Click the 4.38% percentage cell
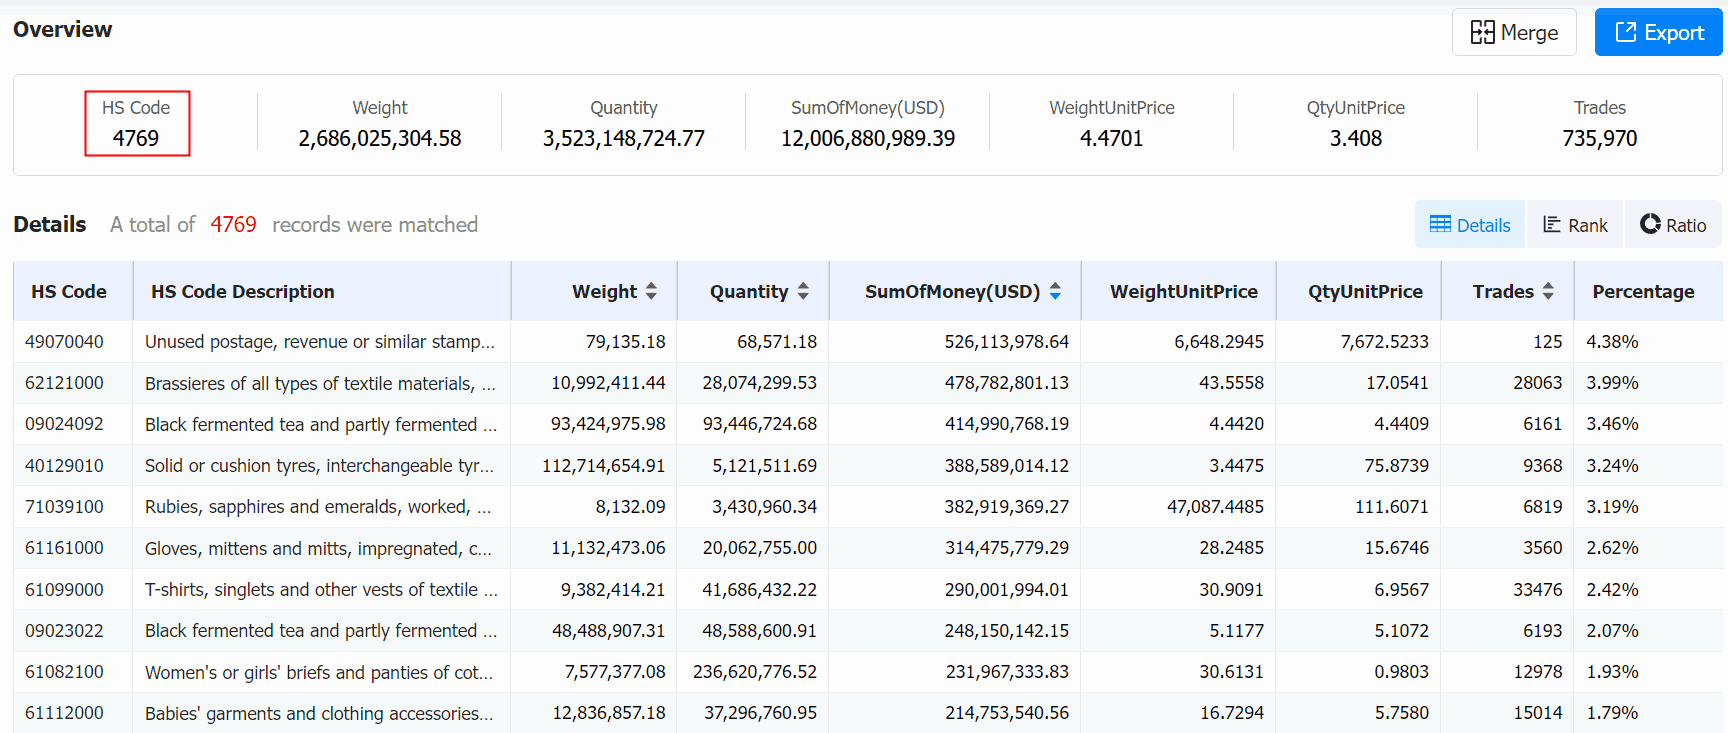 click(1612, 342)
